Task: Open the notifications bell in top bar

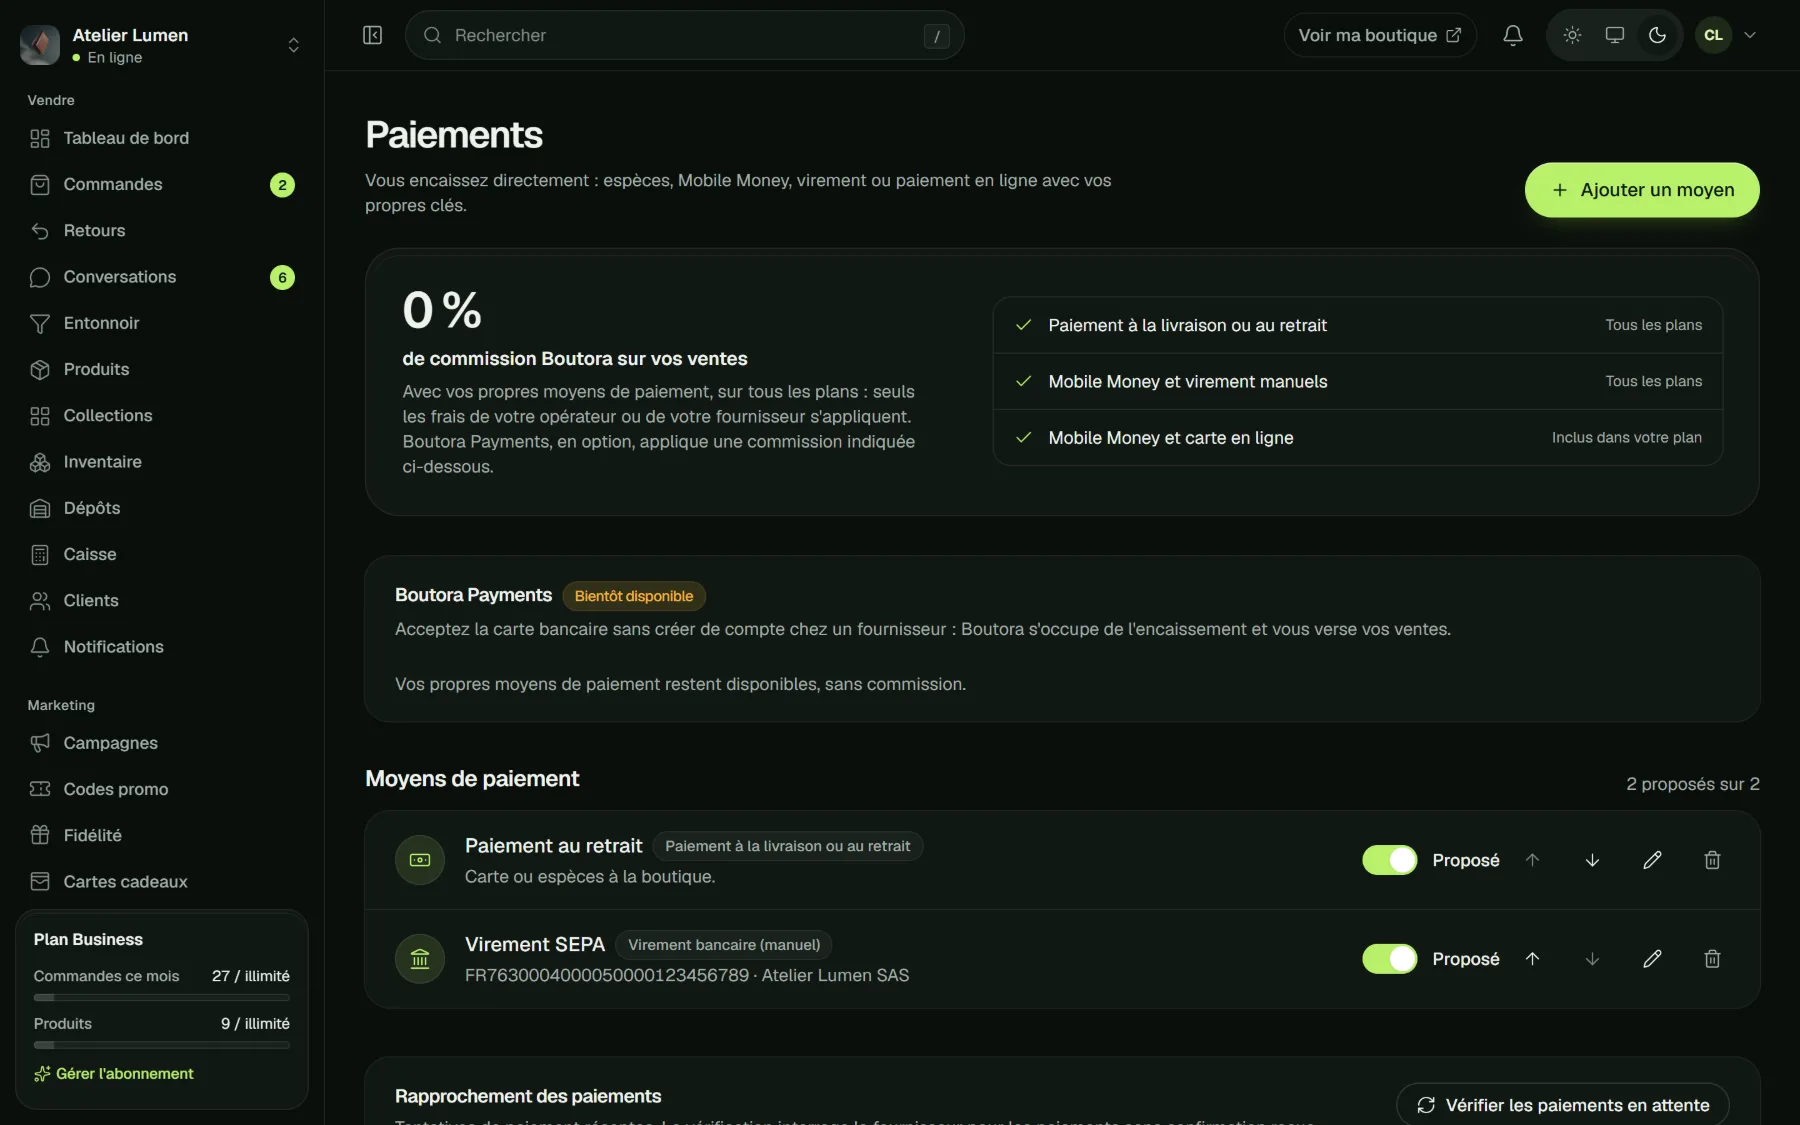Action: [1513, 35]
